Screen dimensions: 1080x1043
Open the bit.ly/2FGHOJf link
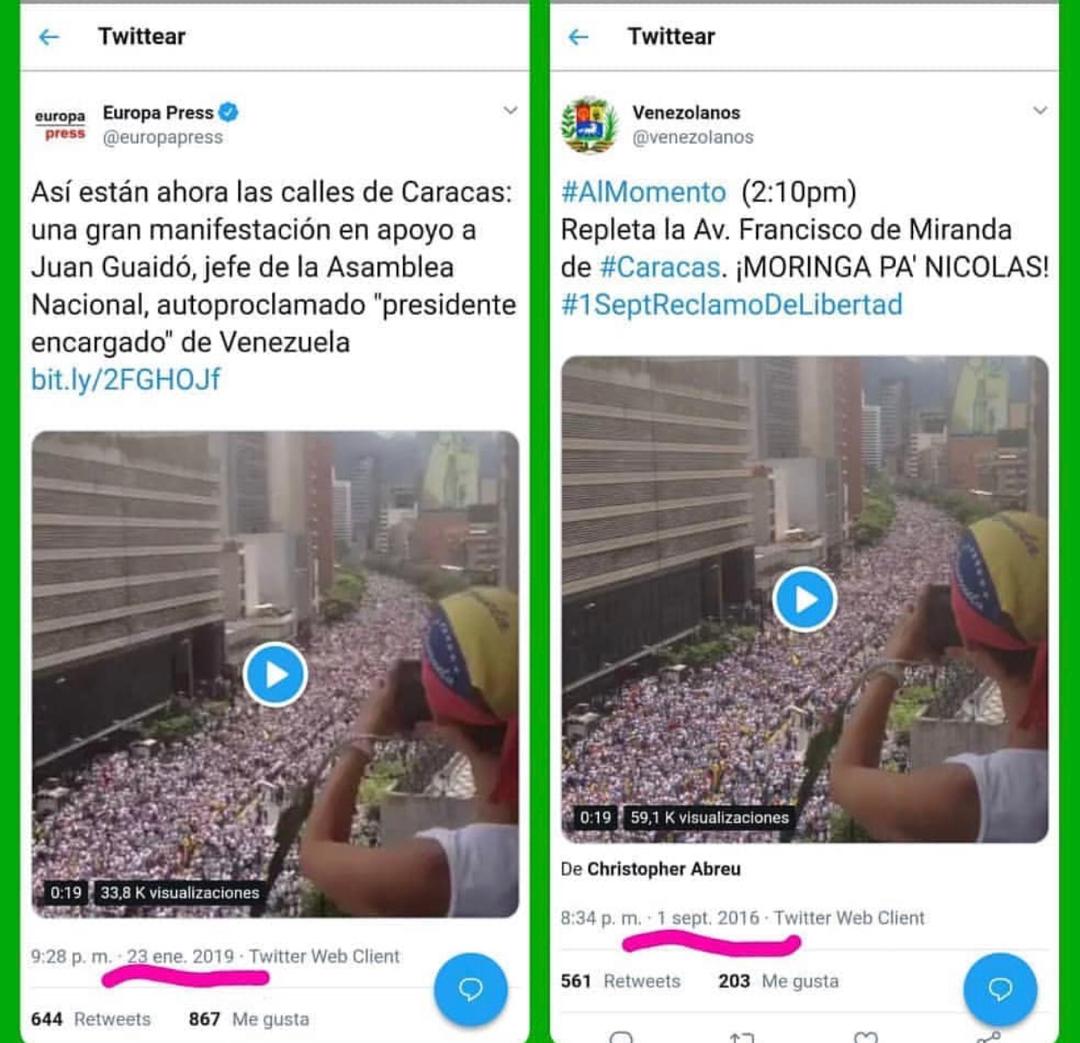[126, 380]
